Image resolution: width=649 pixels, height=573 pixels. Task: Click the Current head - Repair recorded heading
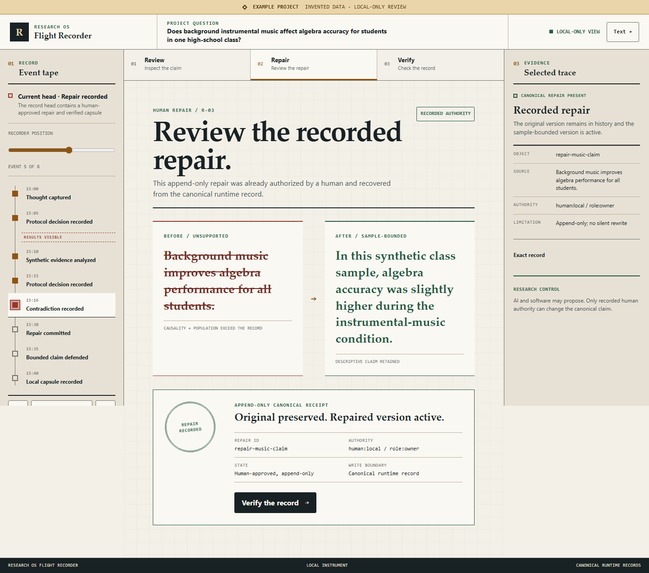click(62, 96)
